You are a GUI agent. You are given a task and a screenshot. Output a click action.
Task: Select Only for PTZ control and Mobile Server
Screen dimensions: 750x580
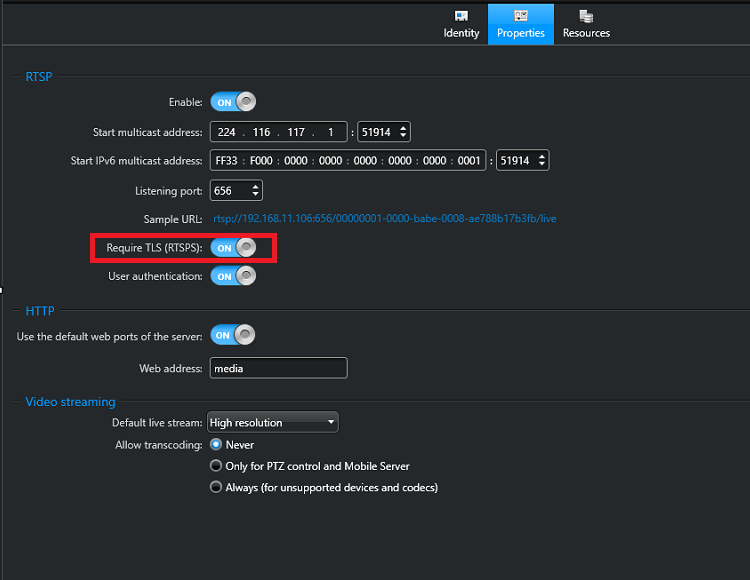point(216,466)
